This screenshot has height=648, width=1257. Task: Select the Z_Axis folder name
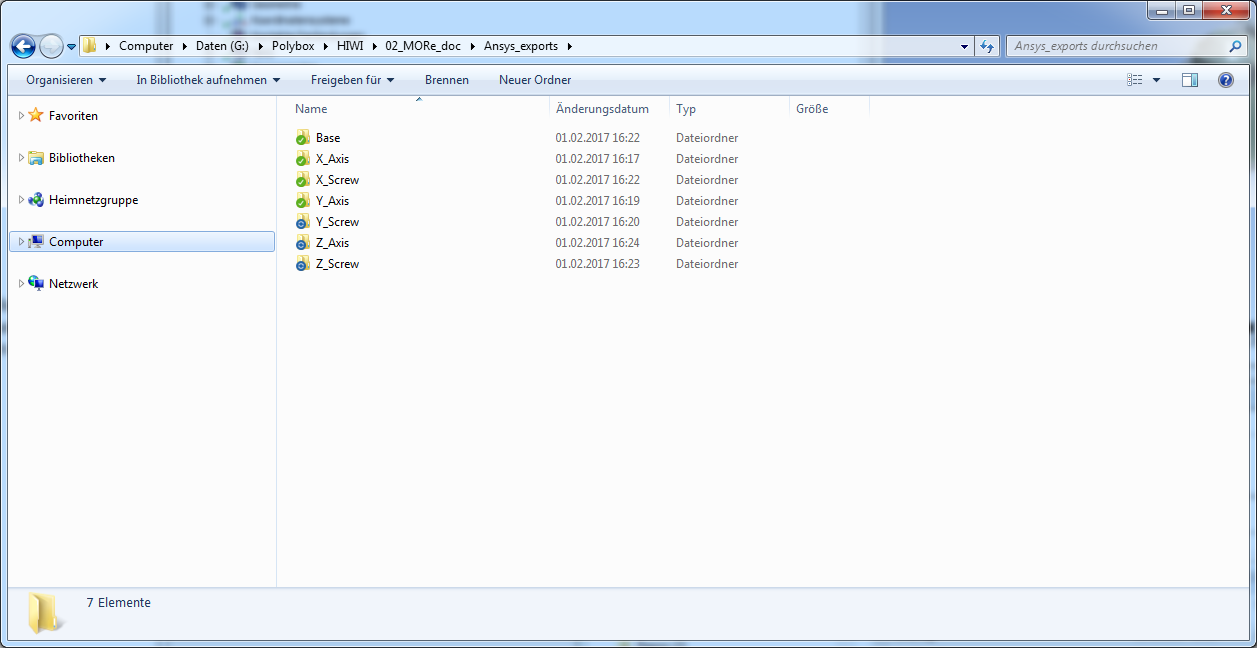pyautogui.click(x=332, y=243)
